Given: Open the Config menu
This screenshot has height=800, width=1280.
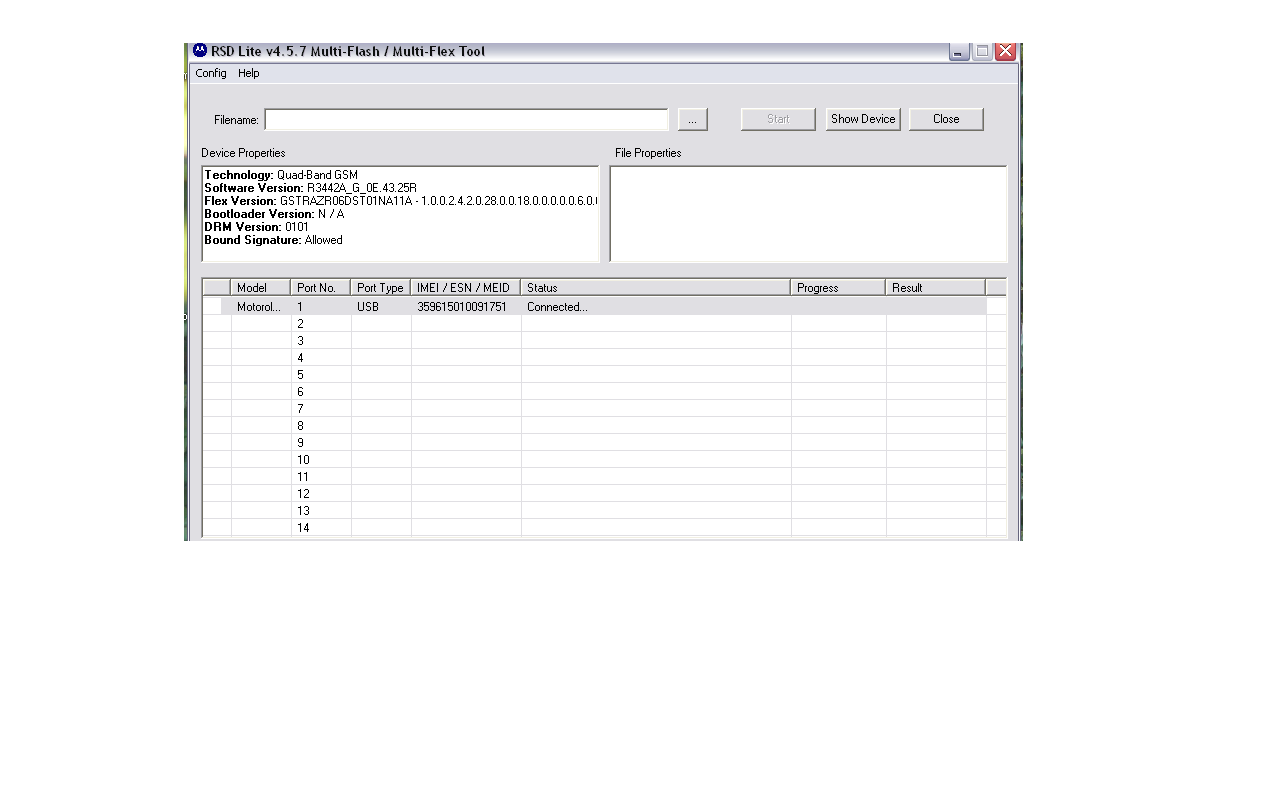Looking at the screenshot, I should 211,73.
